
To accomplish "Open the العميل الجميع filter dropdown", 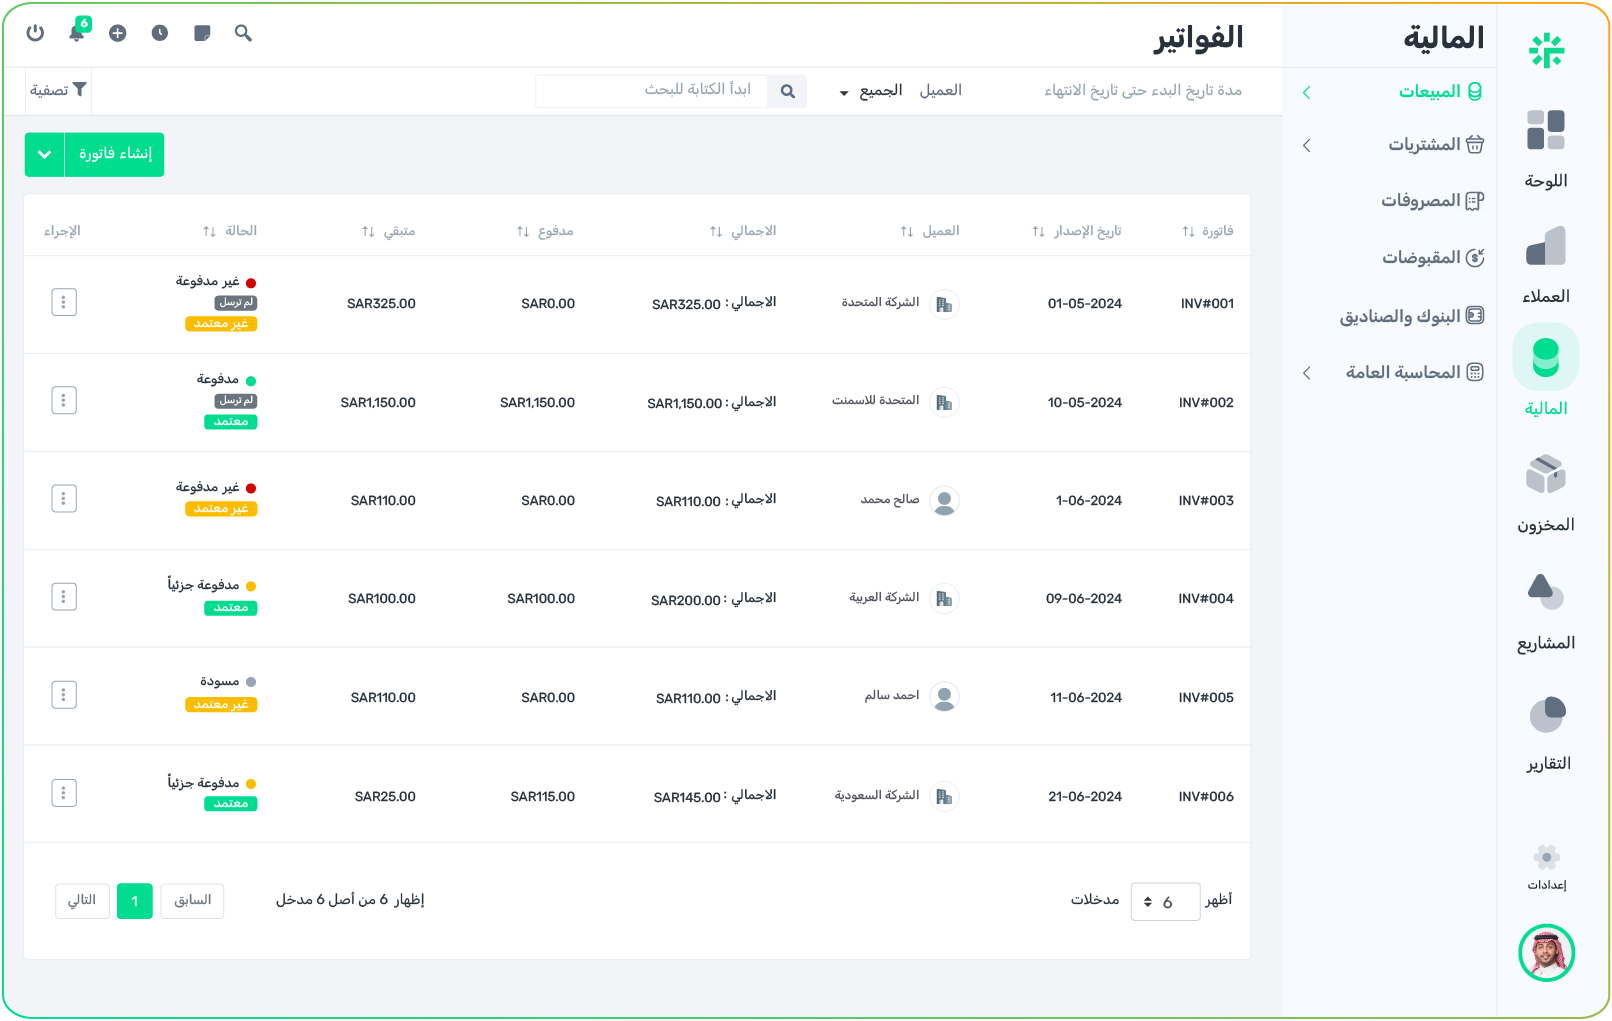I will click(x=868, y=91).
